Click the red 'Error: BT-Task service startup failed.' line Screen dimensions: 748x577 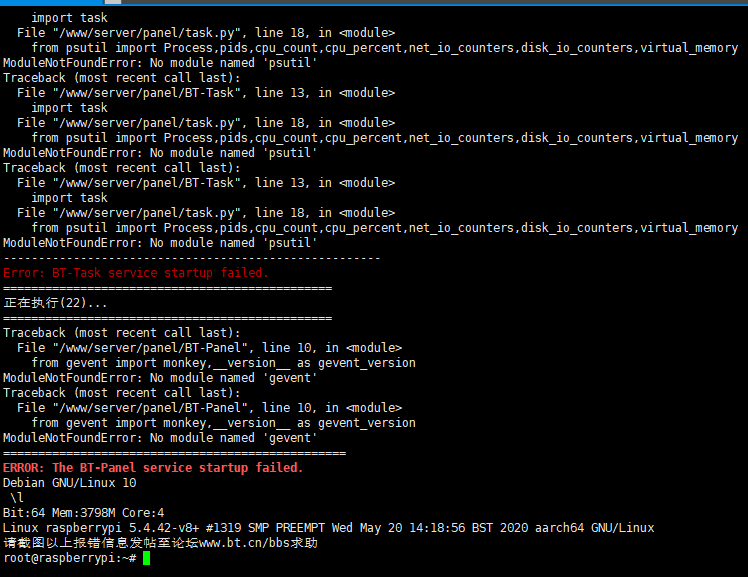pyautogui.click(x=136, y=273)
